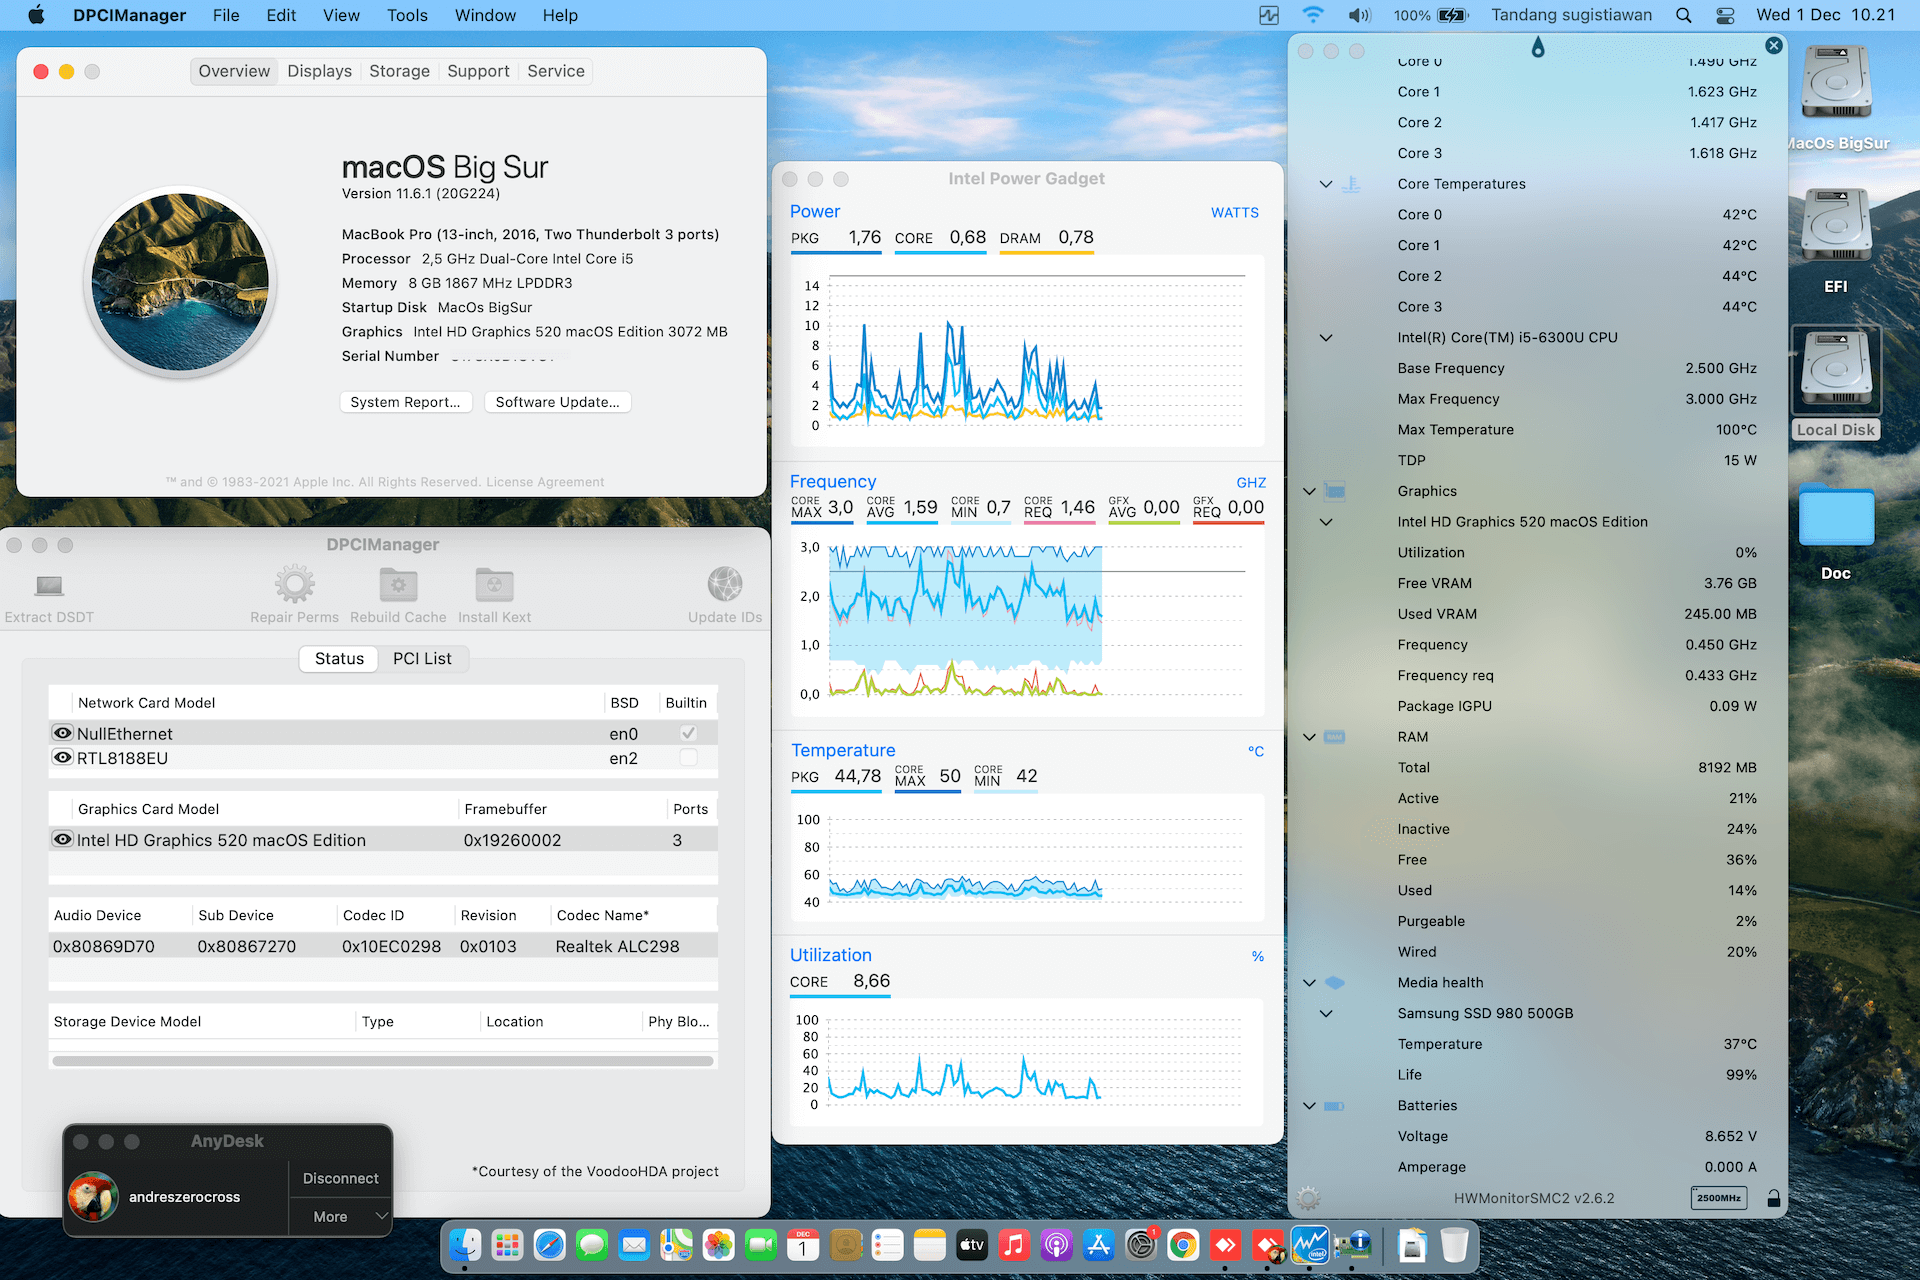Open Photos from the Dock
The image size is (1920, 1280).
[719, 1245]
